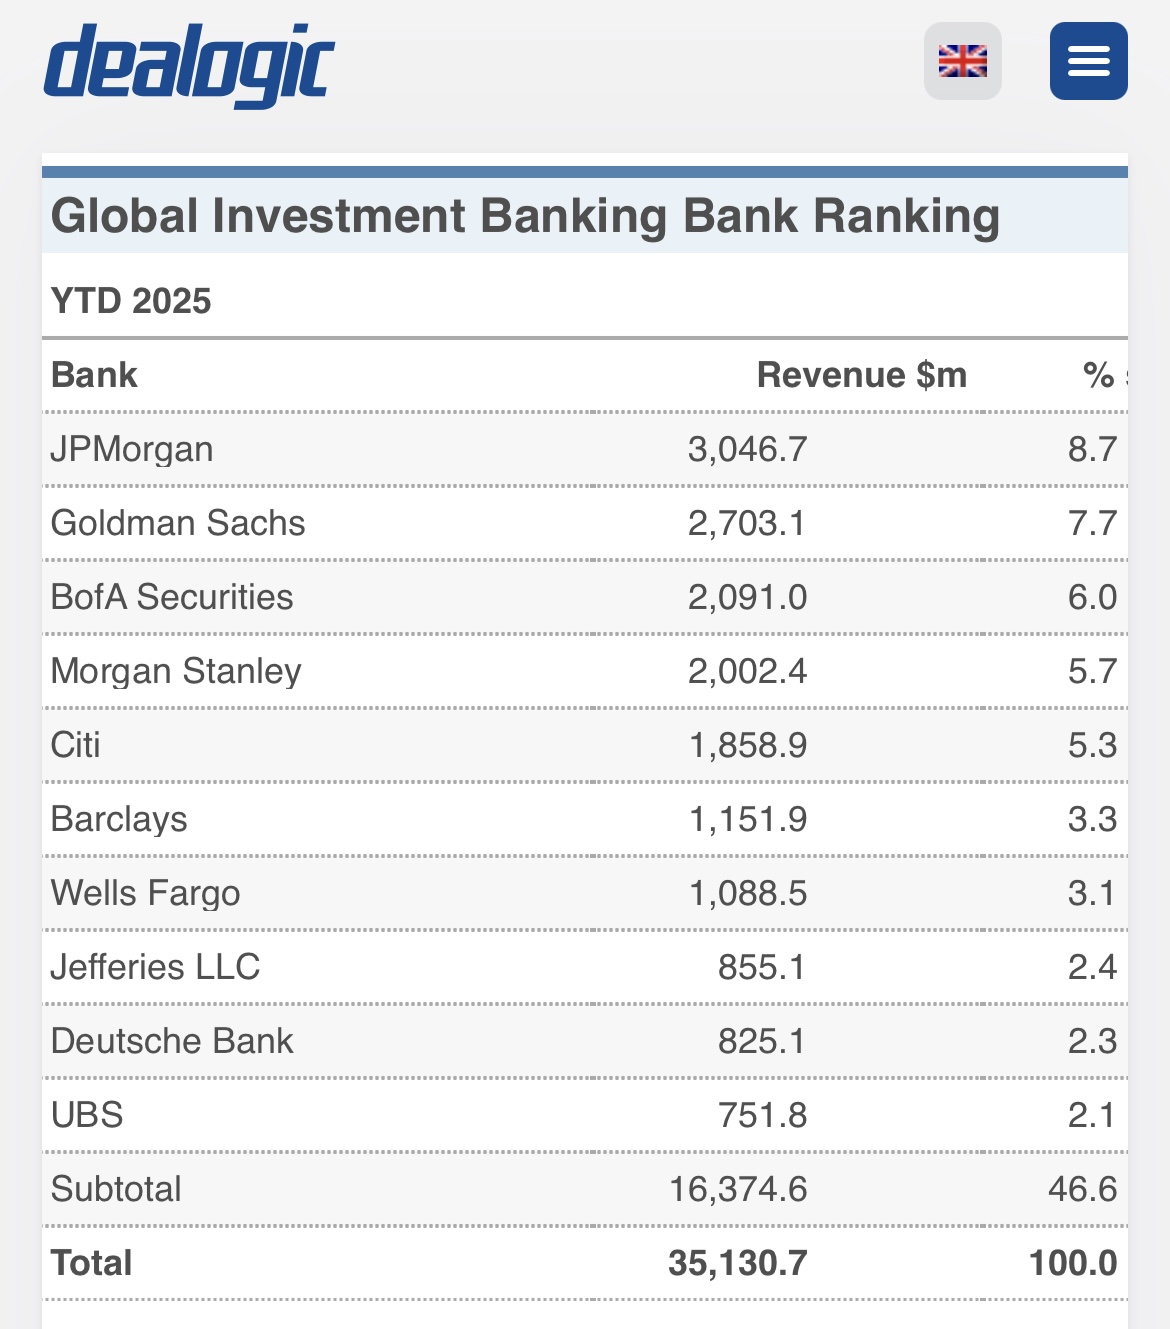Select the JPMorgan bank row
The width and height of the screenshot is (1170, 1329).
click(x=131, y=449)
